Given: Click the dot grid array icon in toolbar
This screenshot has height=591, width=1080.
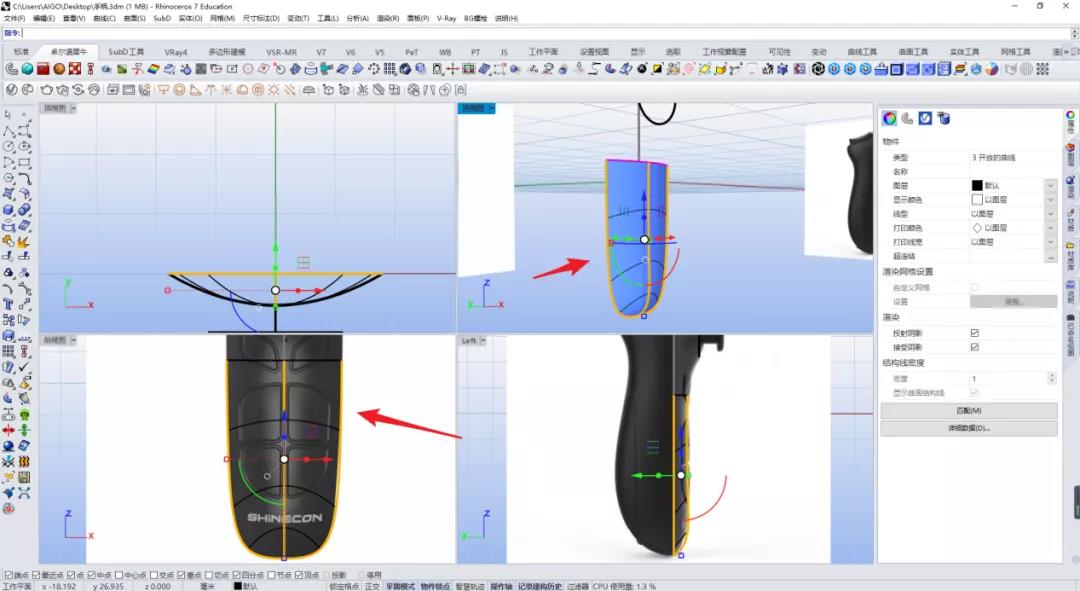Looking at the screenshot, I should pos(390,69).
